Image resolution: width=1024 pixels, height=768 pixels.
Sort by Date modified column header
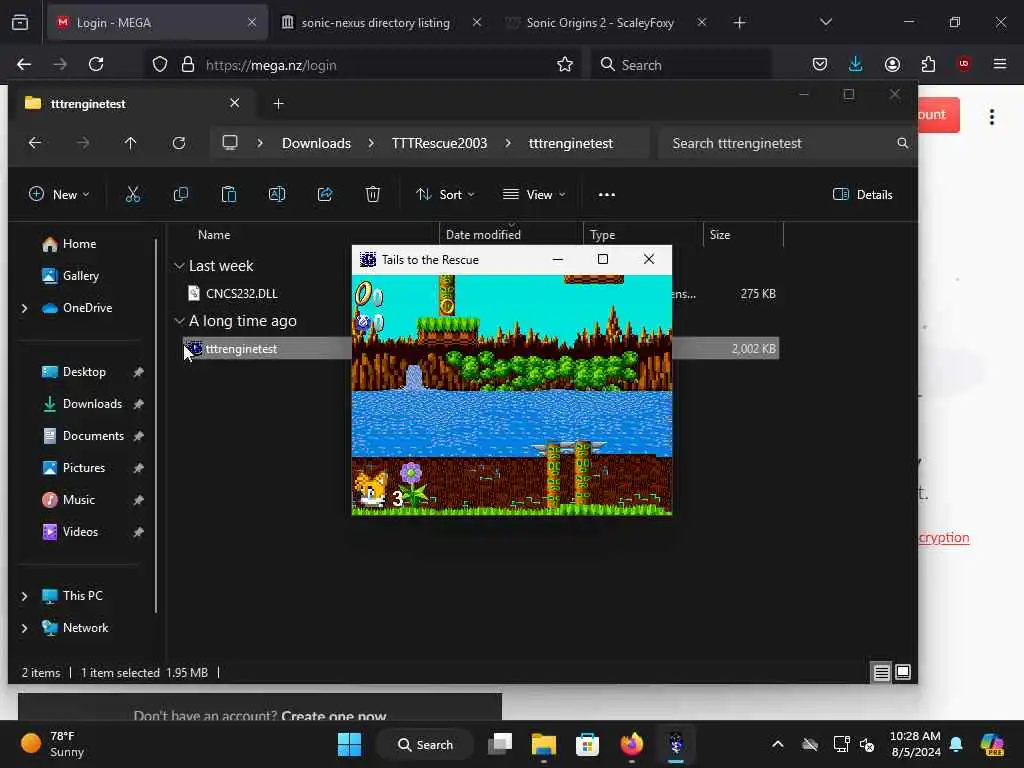click(511, 234)
